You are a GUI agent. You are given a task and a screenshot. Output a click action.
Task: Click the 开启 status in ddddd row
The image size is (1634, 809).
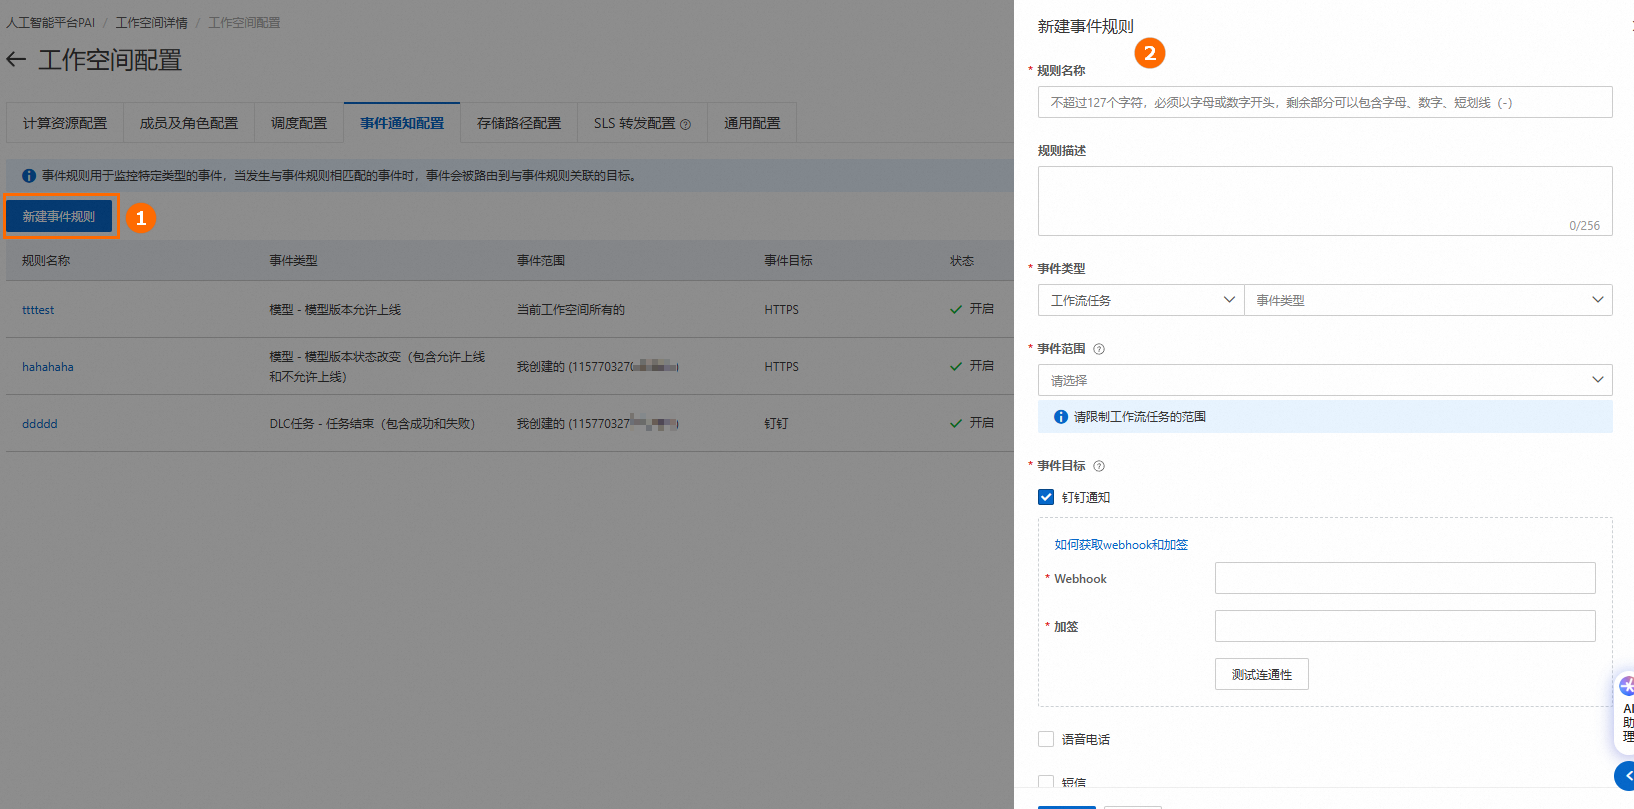pos(972,423)
